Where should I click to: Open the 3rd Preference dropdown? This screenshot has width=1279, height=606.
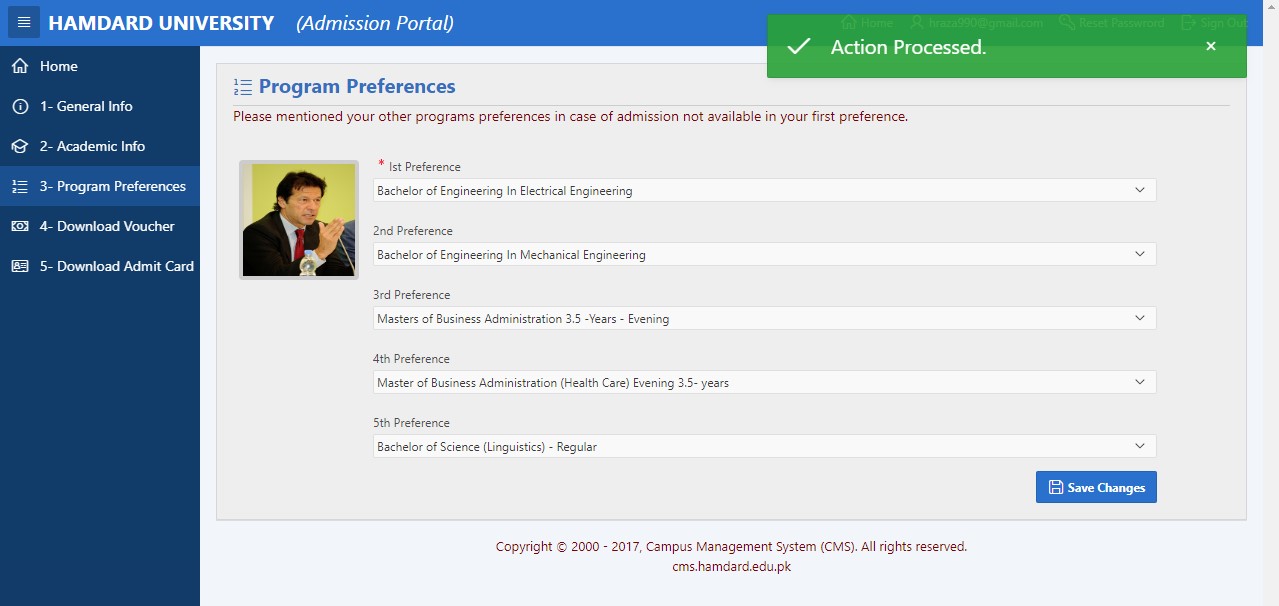[x=764, y=318]
